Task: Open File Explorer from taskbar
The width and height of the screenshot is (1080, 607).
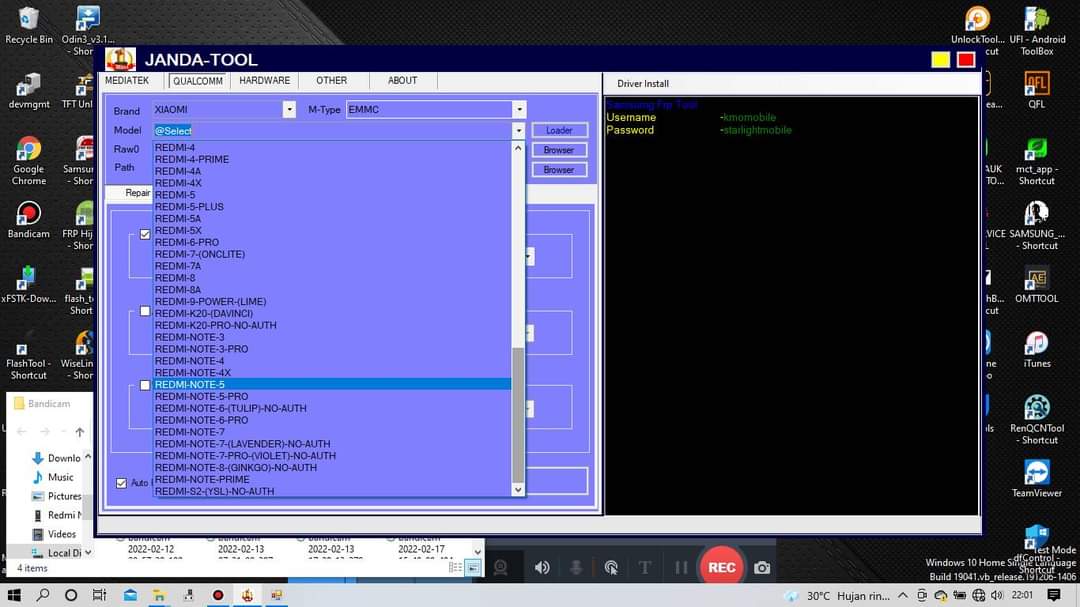Action: pos(159,595)
